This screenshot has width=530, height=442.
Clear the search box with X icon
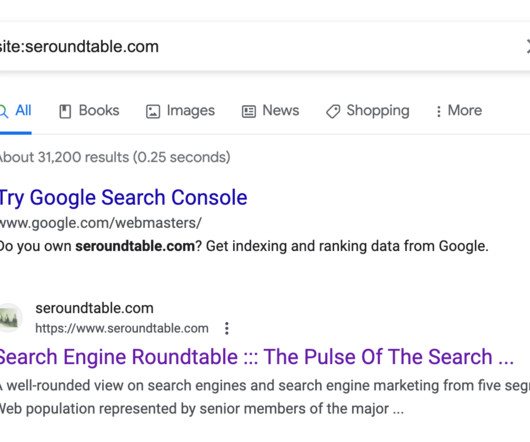click(x=527, y=46)
